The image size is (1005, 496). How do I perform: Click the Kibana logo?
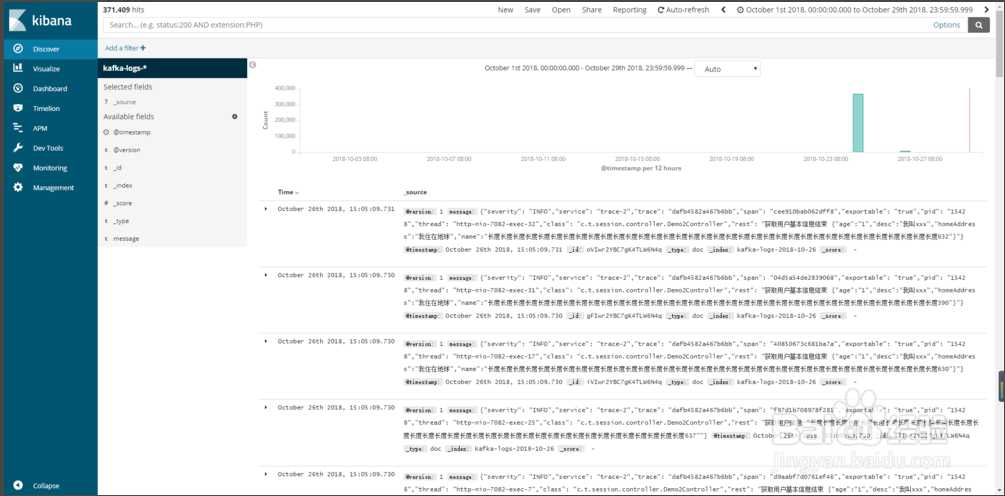click(40, 20)
